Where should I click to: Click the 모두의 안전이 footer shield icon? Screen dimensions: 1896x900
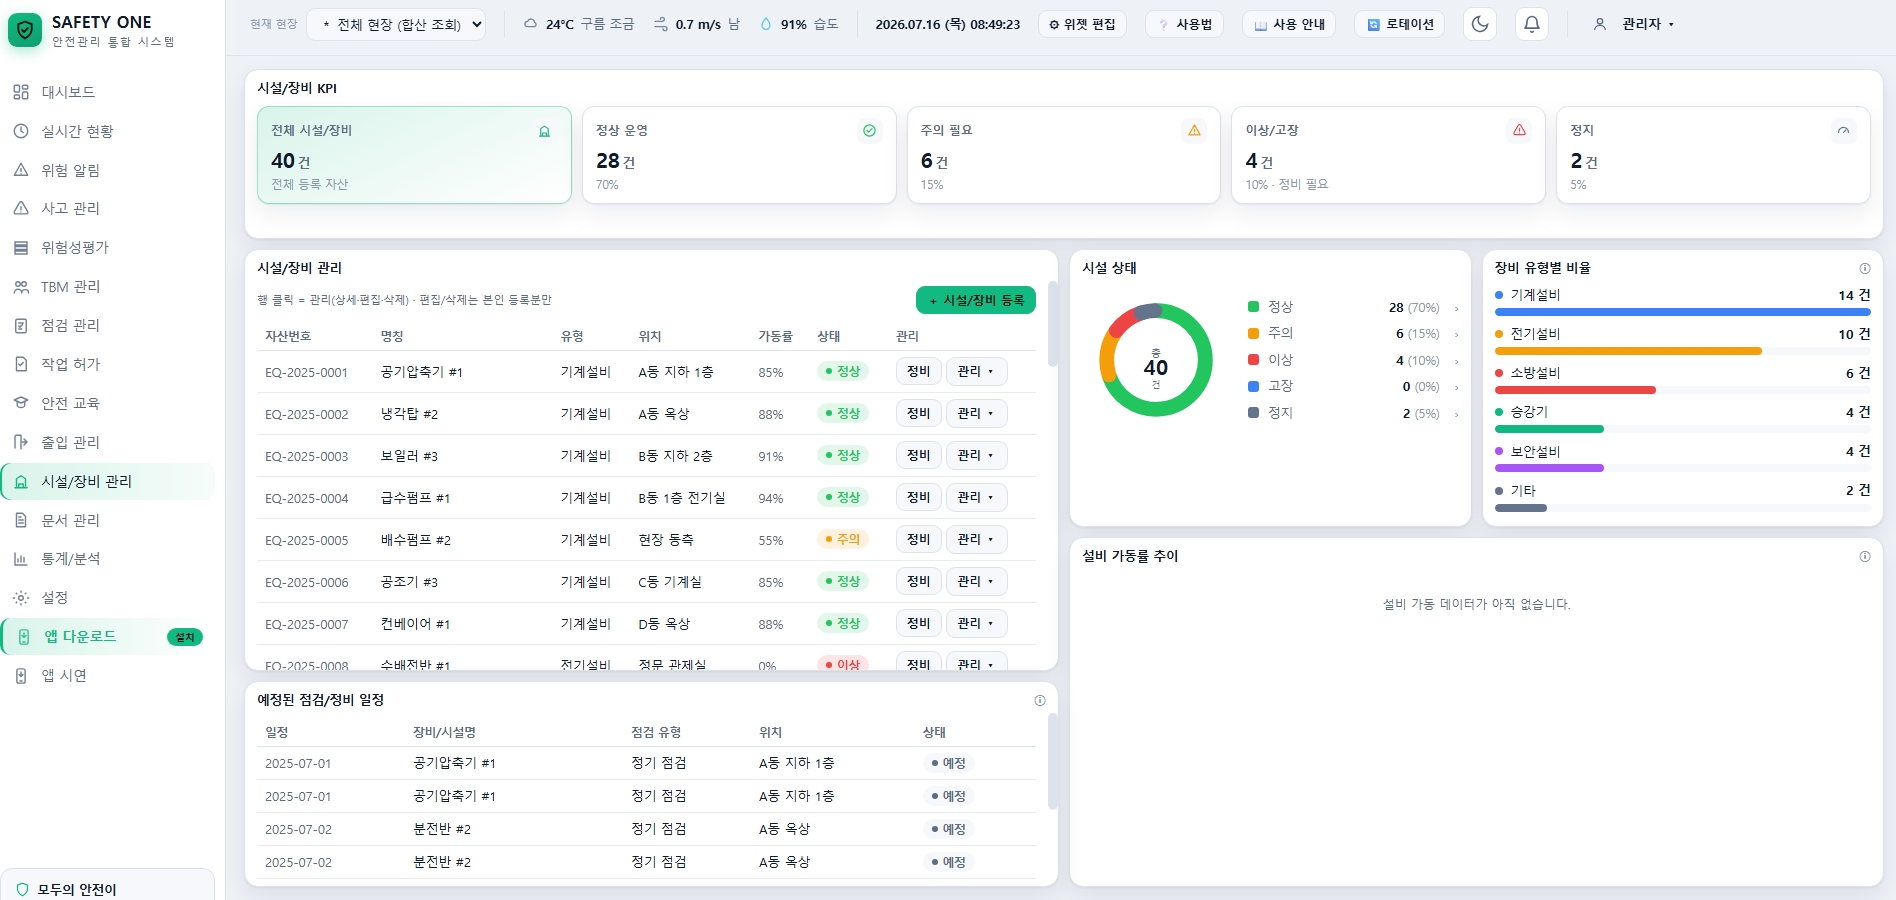point(23,889)
